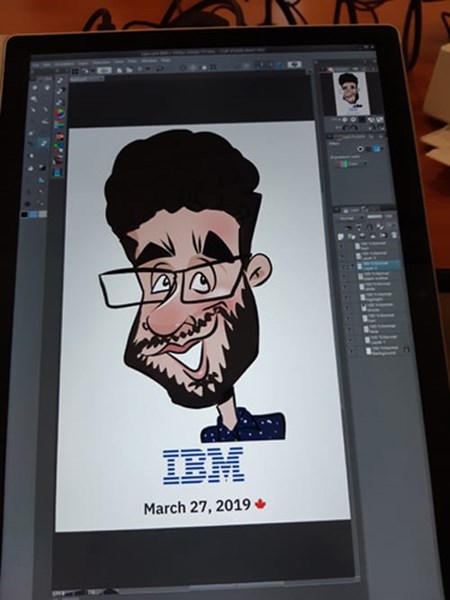Open the Layer menu in menu bar

(83, 64)
